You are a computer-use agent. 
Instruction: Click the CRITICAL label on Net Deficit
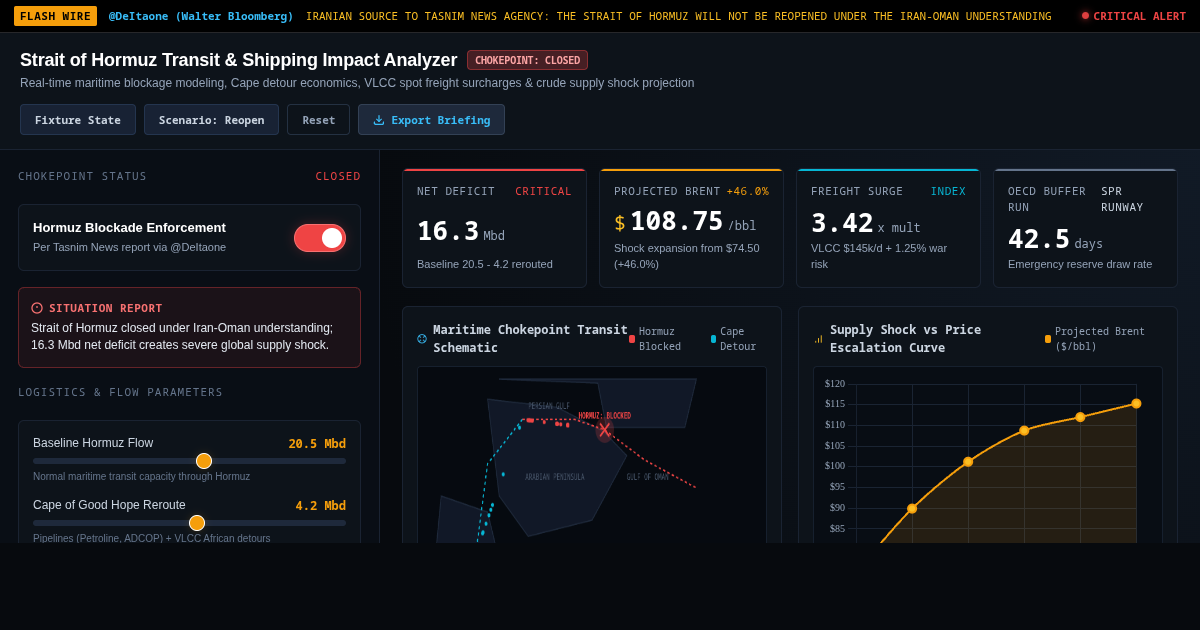click(543, 191)
